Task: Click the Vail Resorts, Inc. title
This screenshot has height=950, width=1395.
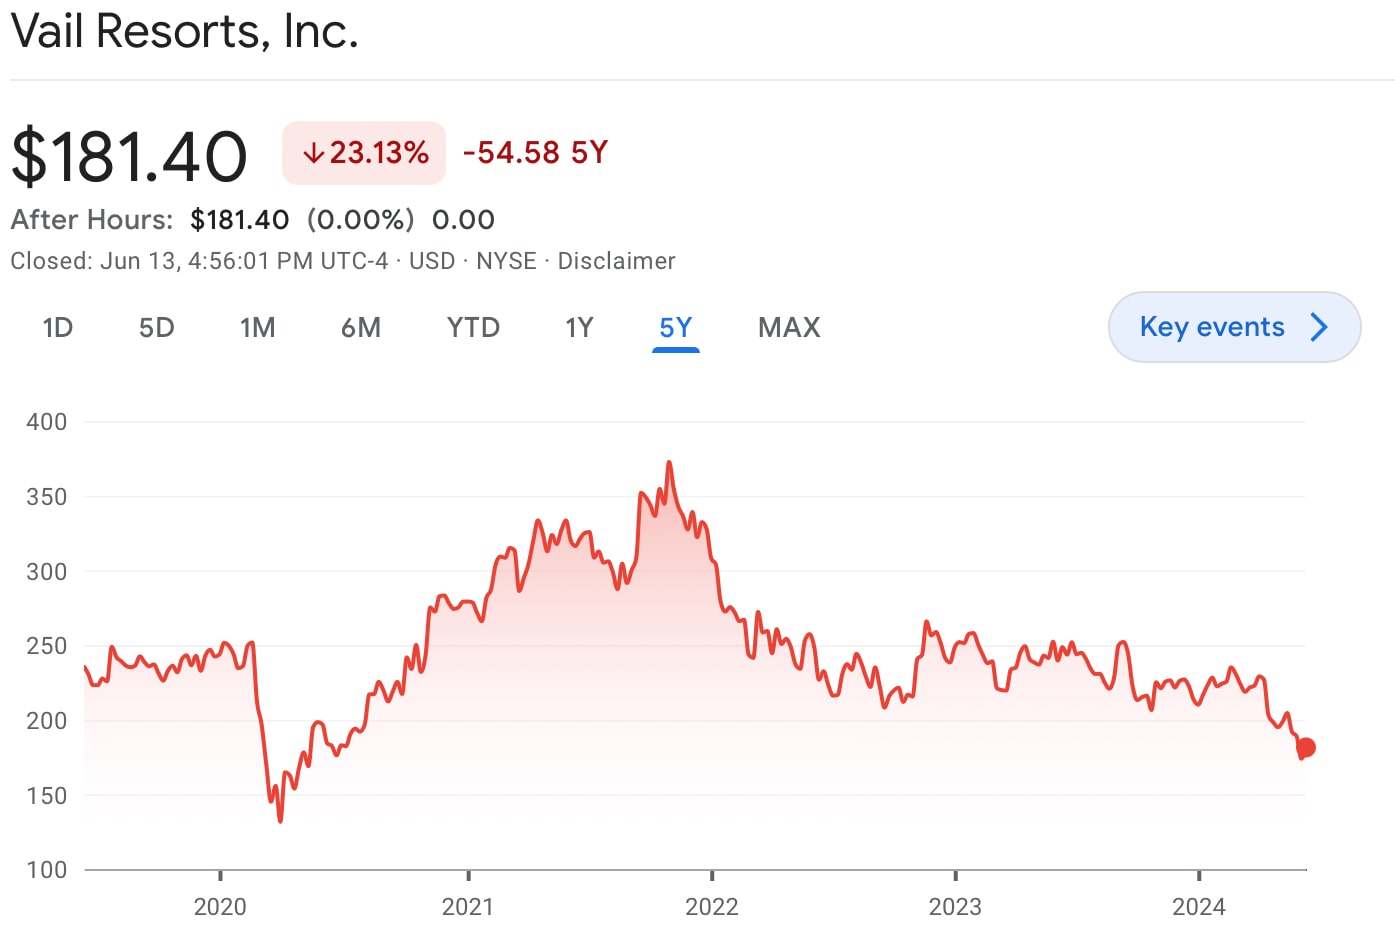Action: (185, 31)
